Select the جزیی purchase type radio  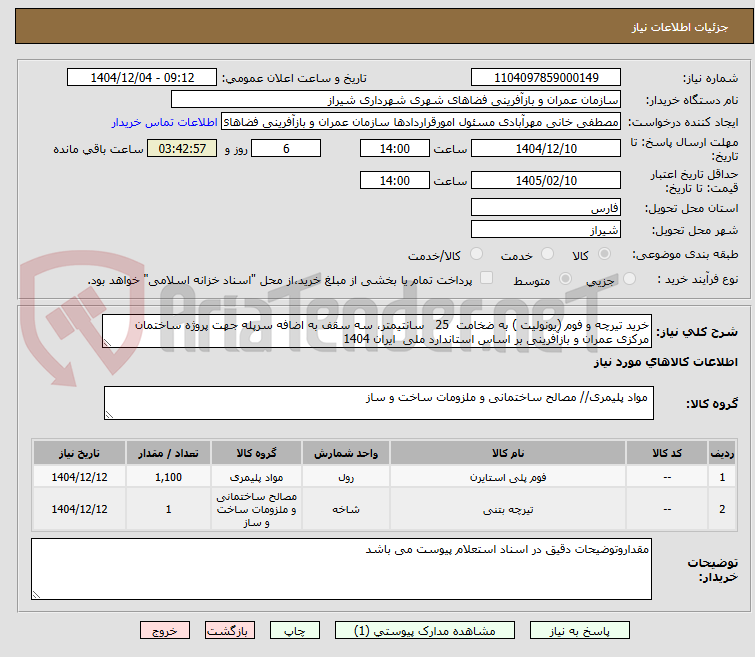coord(629,278)
